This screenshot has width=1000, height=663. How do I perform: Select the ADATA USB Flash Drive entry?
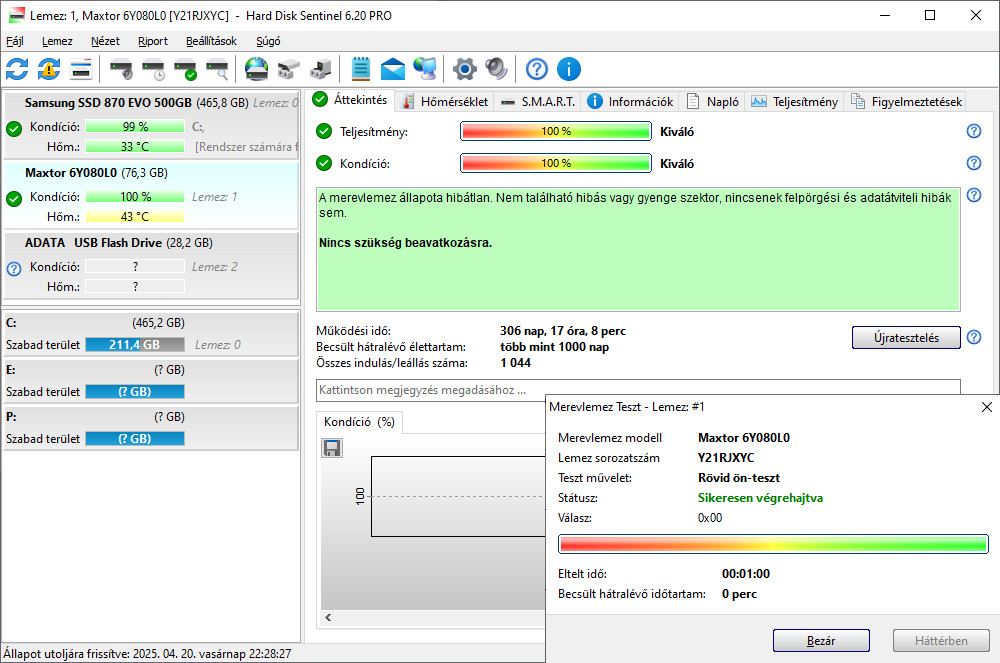(152, 266)
